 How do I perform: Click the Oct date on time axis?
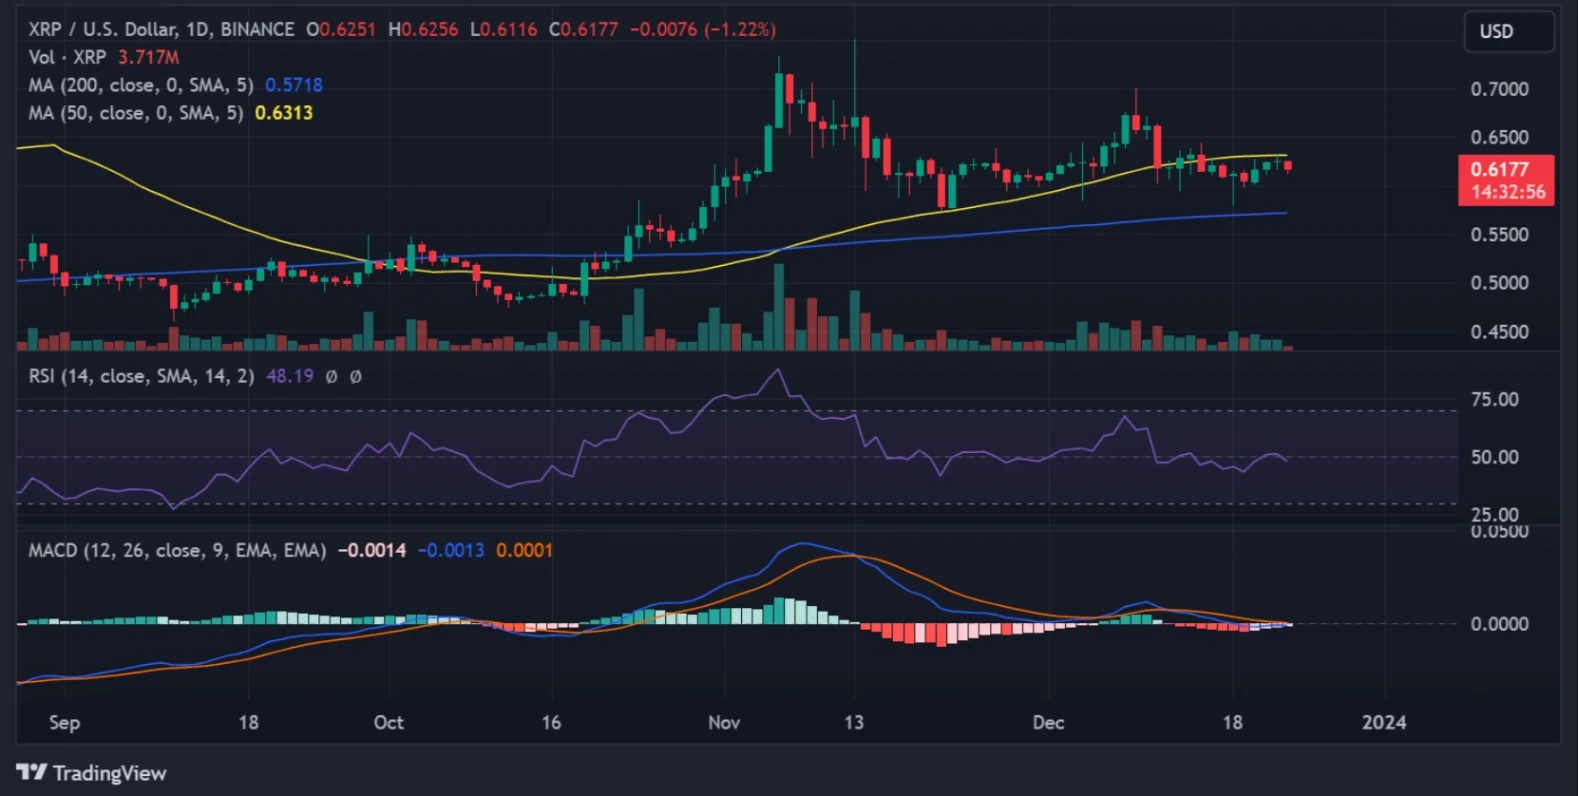(389, 722)
